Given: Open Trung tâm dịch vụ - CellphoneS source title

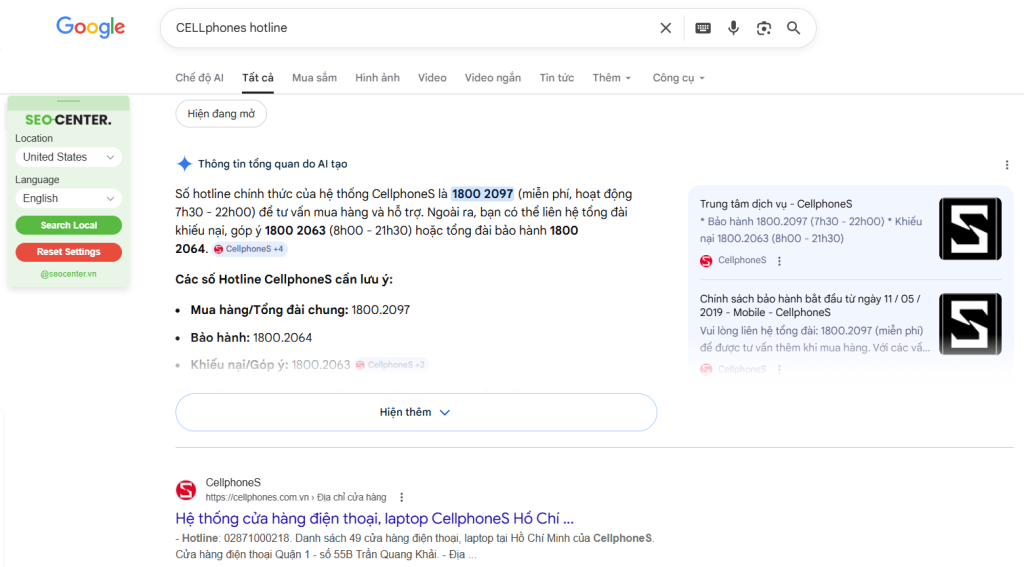Looking at the screenshot, I should (x=776, y=204).
